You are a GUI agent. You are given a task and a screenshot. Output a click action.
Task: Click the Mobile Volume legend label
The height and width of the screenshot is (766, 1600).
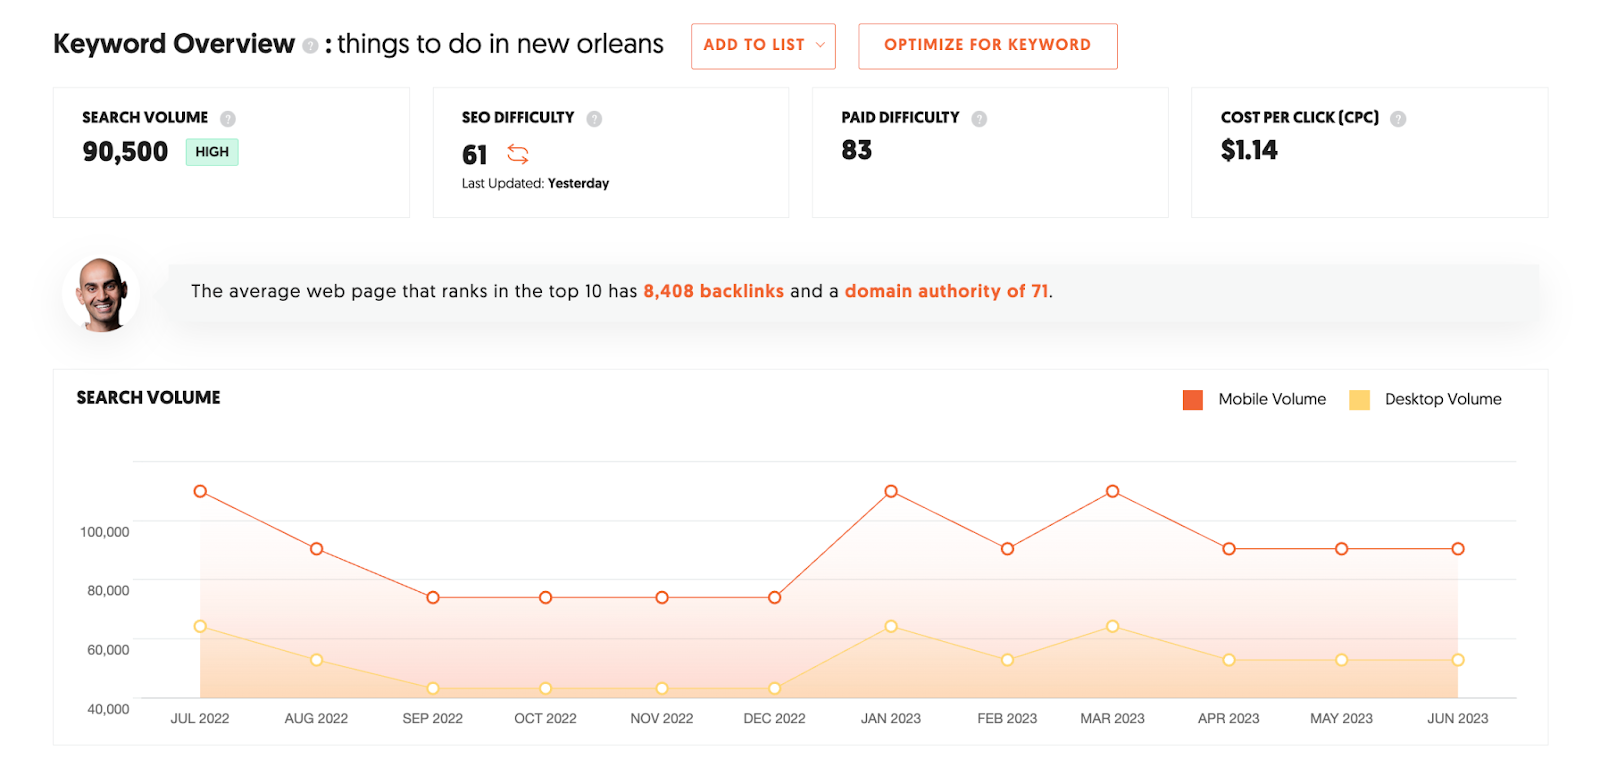(x=1272, y=399)
